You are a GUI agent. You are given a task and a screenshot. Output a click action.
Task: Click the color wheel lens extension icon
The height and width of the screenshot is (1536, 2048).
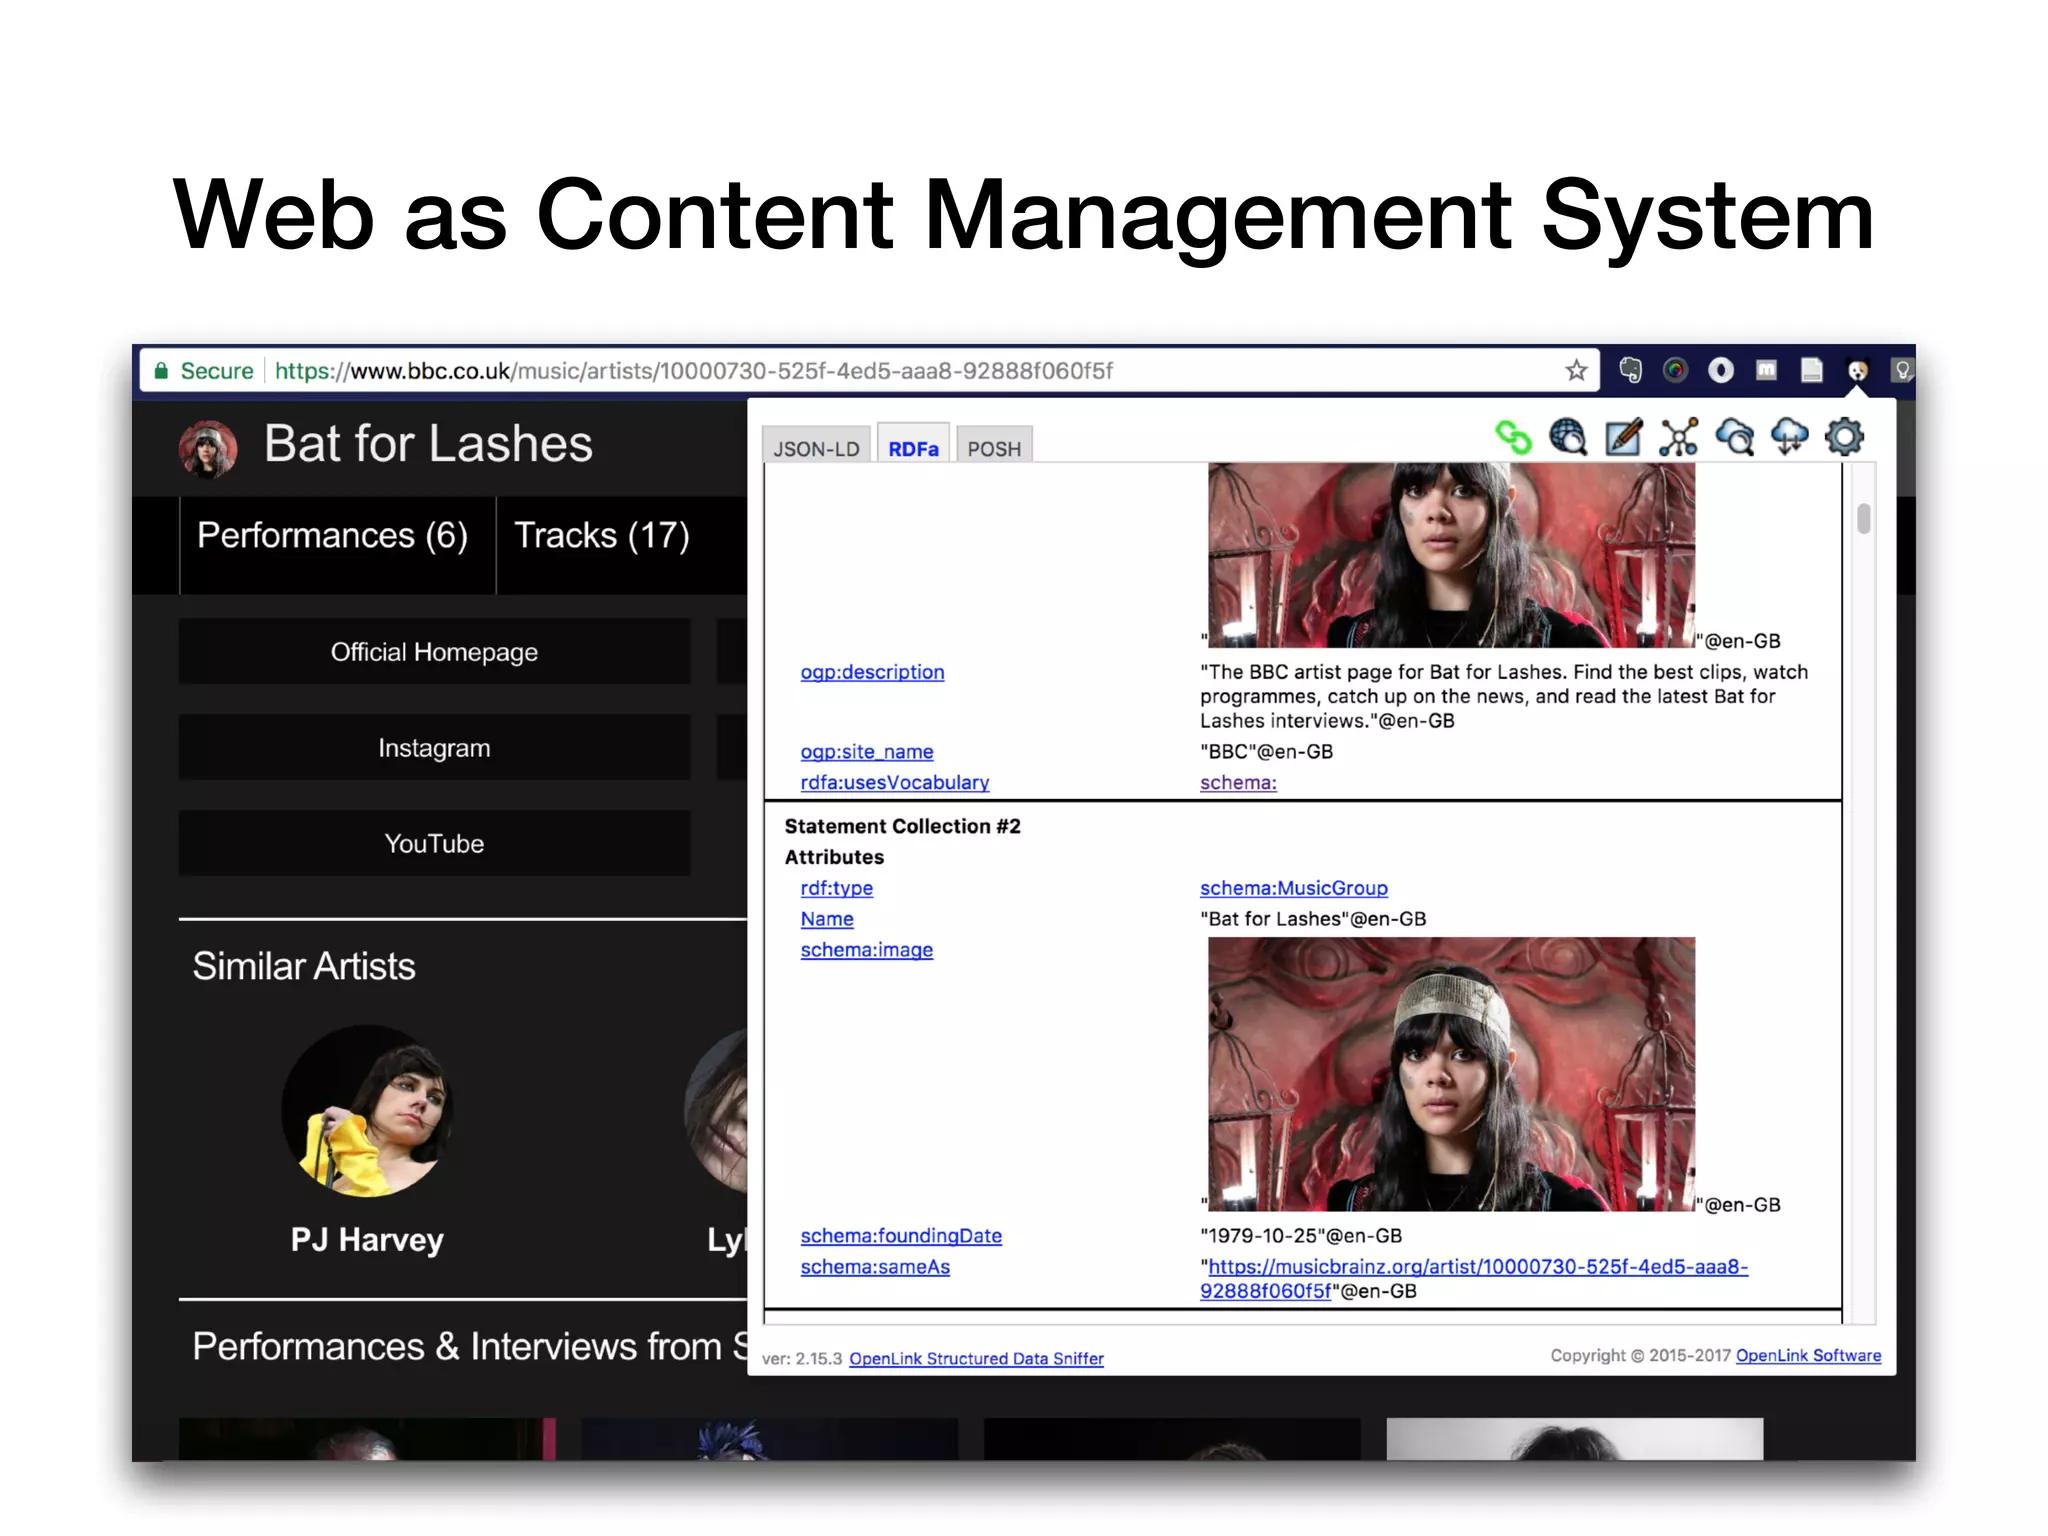[1676, 371]
